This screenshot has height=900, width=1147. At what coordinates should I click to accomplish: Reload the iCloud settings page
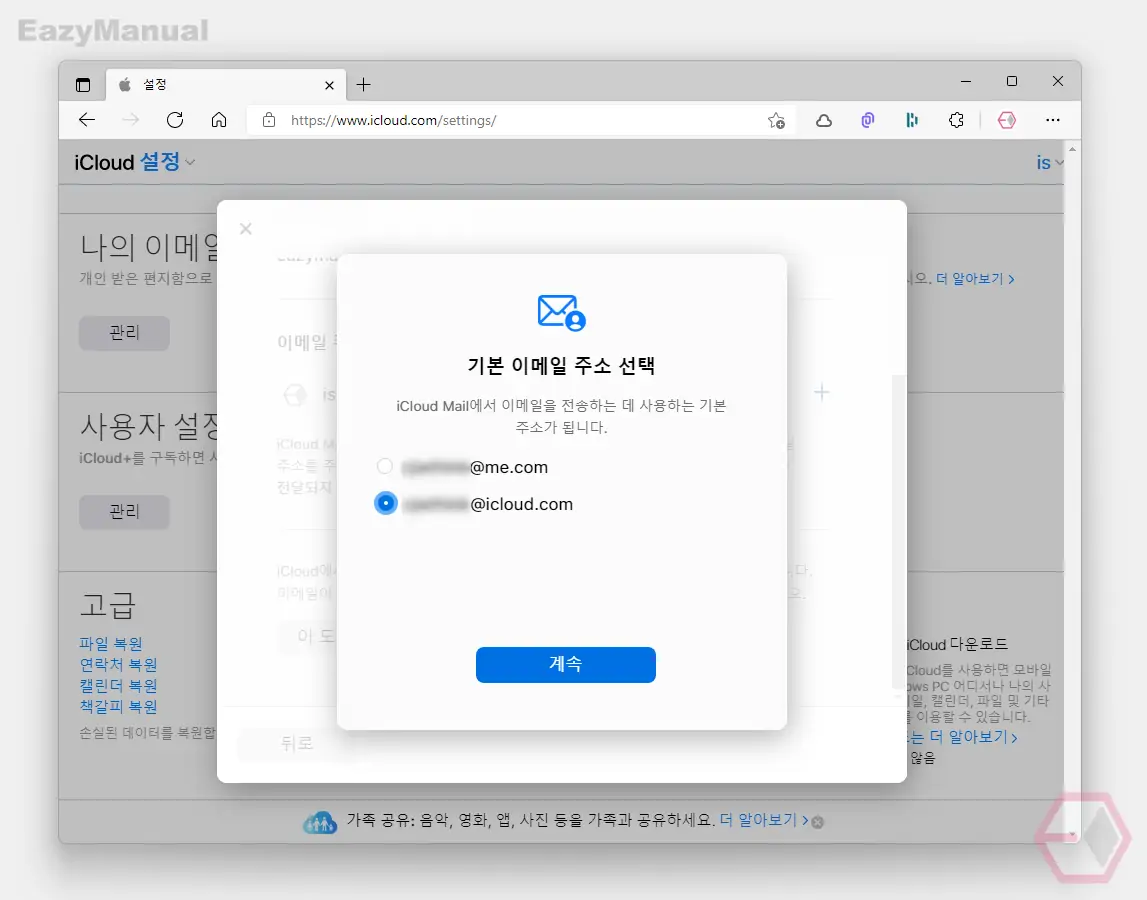[x=175, y=120]
